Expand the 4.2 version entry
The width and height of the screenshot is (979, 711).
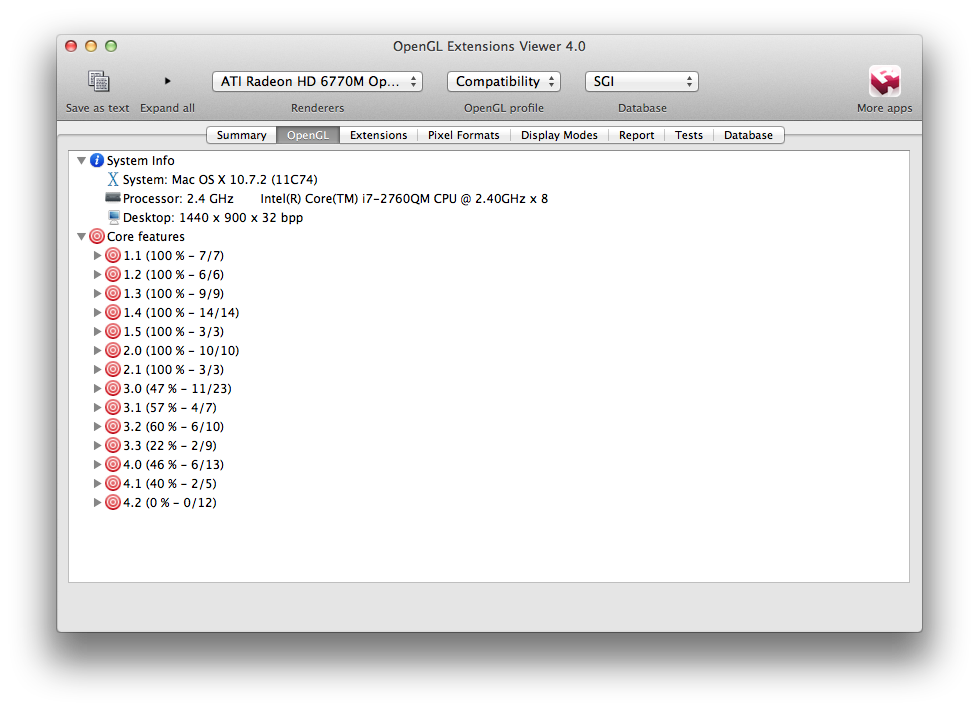(x=98, y=503)
